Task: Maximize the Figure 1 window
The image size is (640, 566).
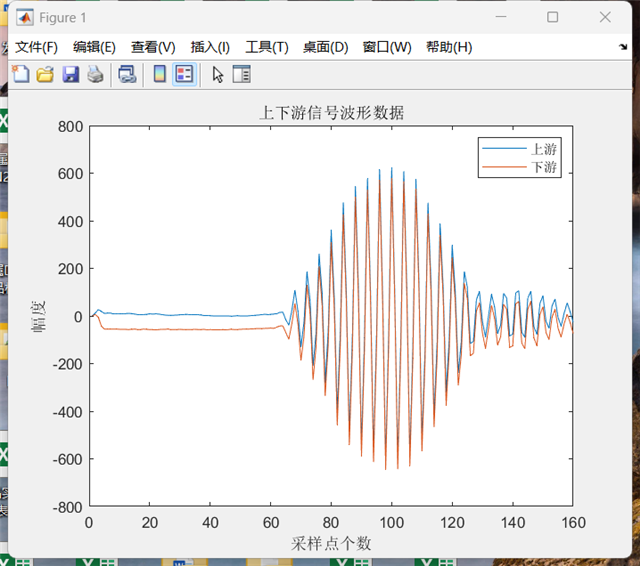Action: tap(553, 17)
